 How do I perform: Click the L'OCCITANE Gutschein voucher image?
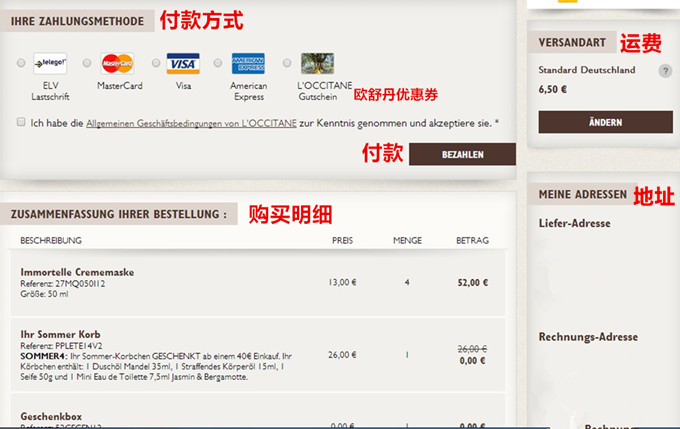pyautogui.click(x=317, y=63)
